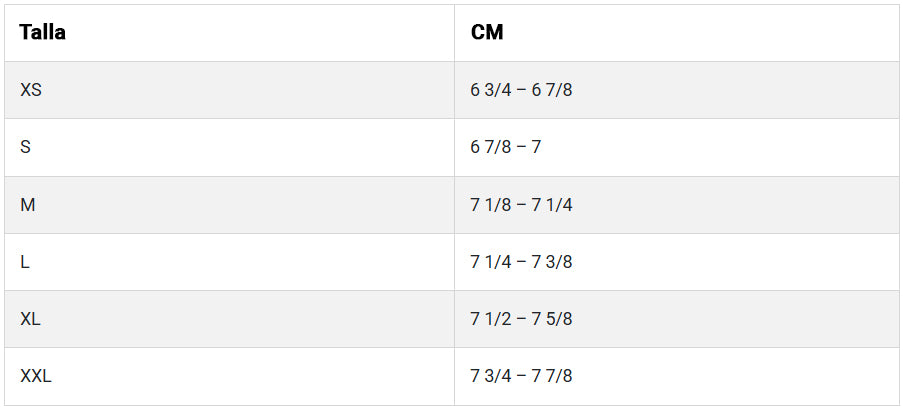Screen dimensions: 903x409
Task: Click the 7 1/4 – 7 3/8 cell
Action: tap(521, 262)
